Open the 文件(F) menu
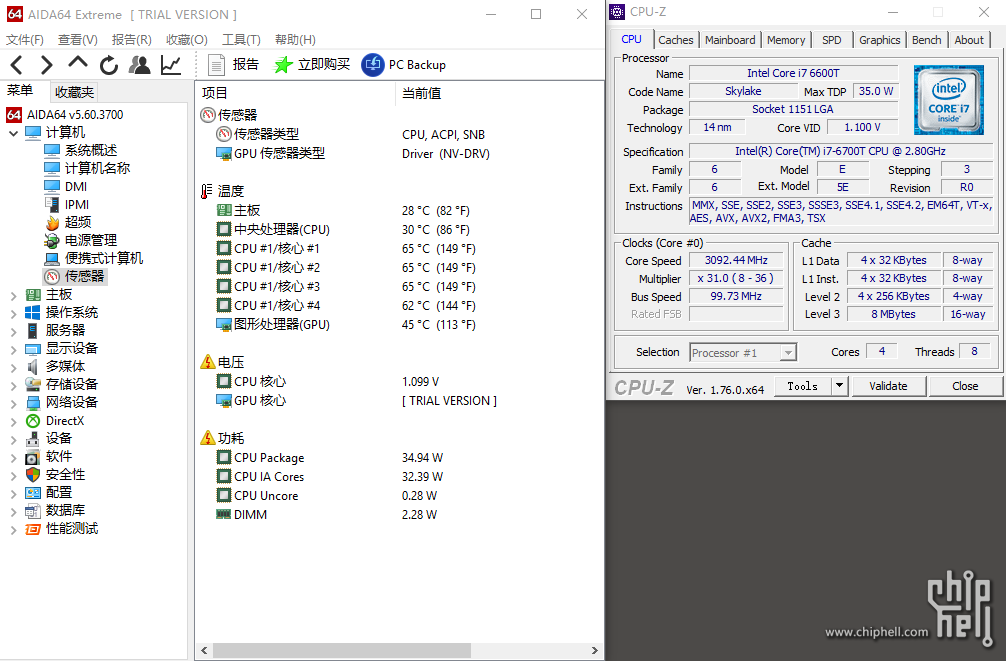This screenshot has width=1006, height=661. tap(25, 40)
